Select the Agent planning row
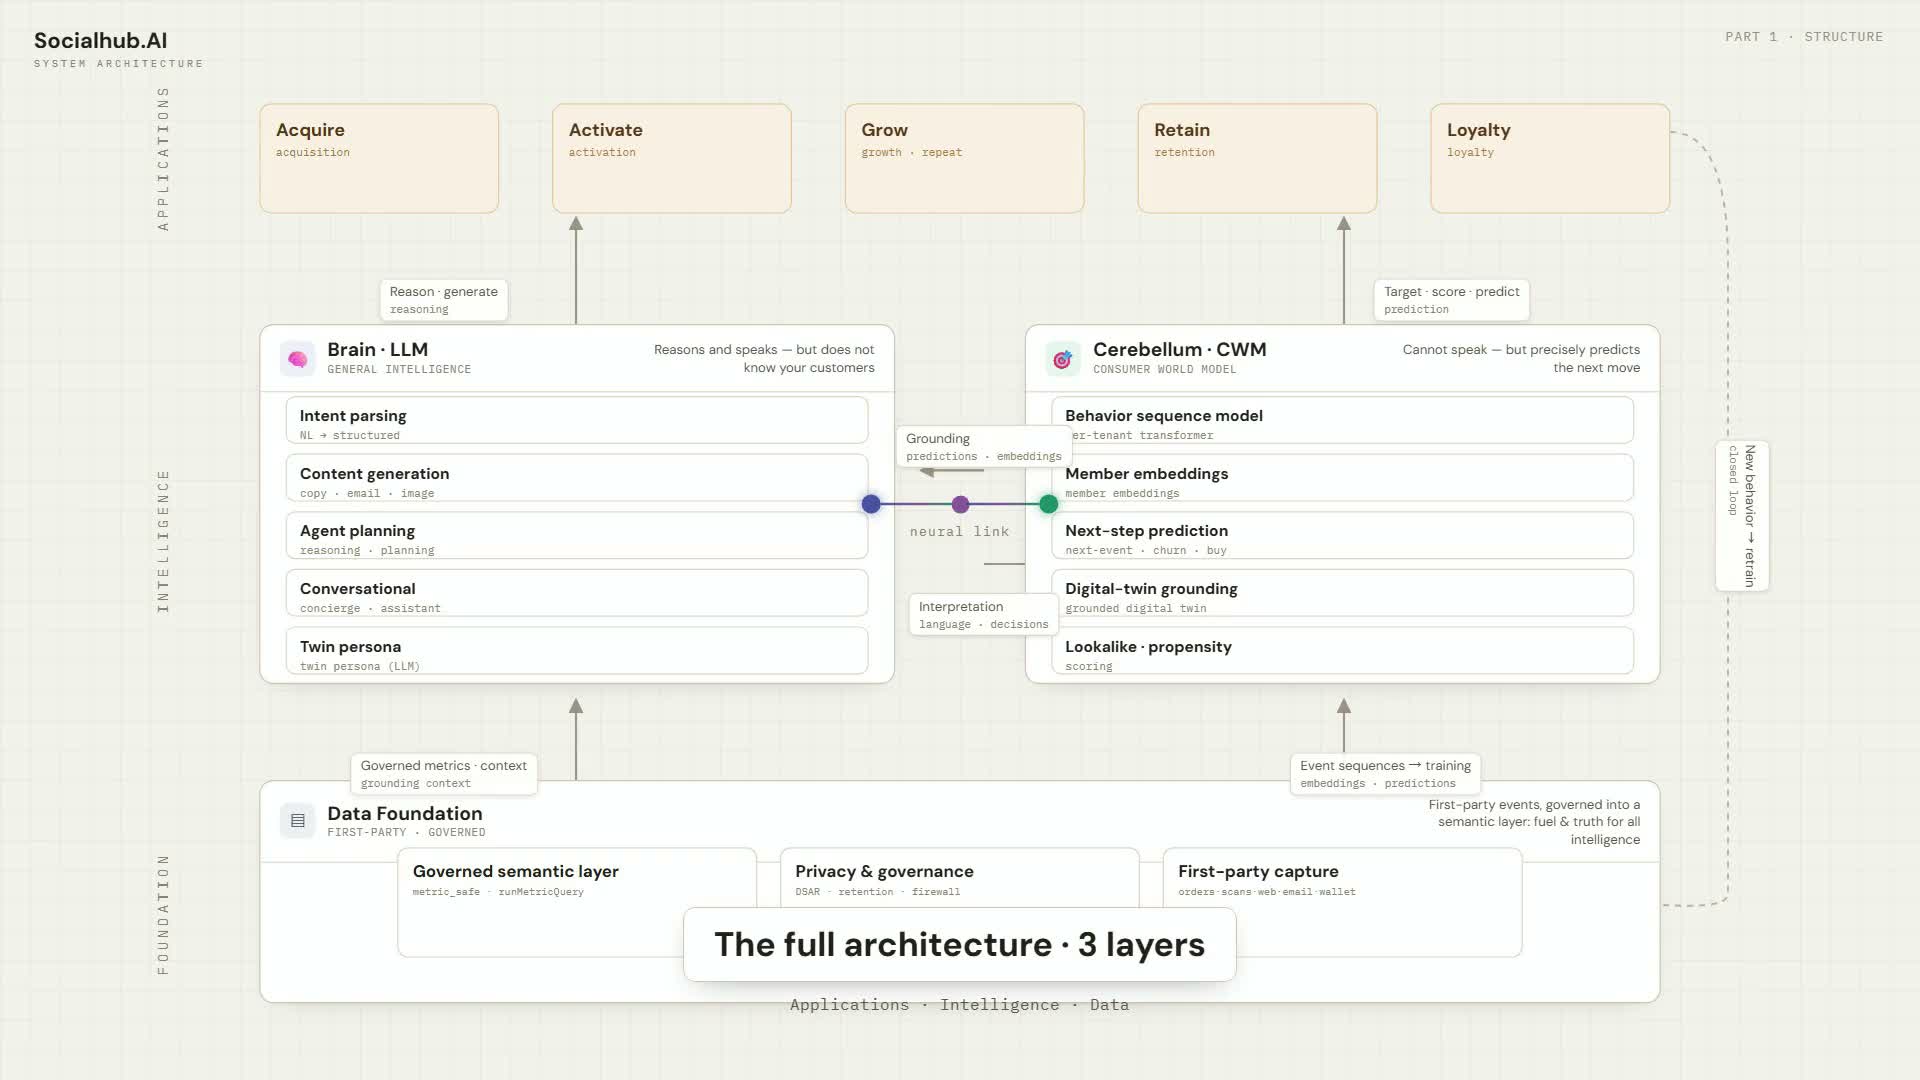The image size is (1920, 1080). point(577,536)
